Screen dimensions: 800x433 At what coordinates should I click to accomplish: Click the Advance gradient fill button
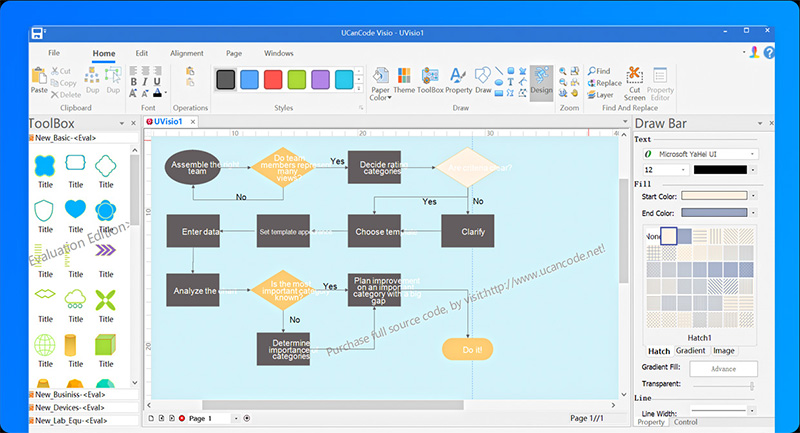click(x=723, y=369)
